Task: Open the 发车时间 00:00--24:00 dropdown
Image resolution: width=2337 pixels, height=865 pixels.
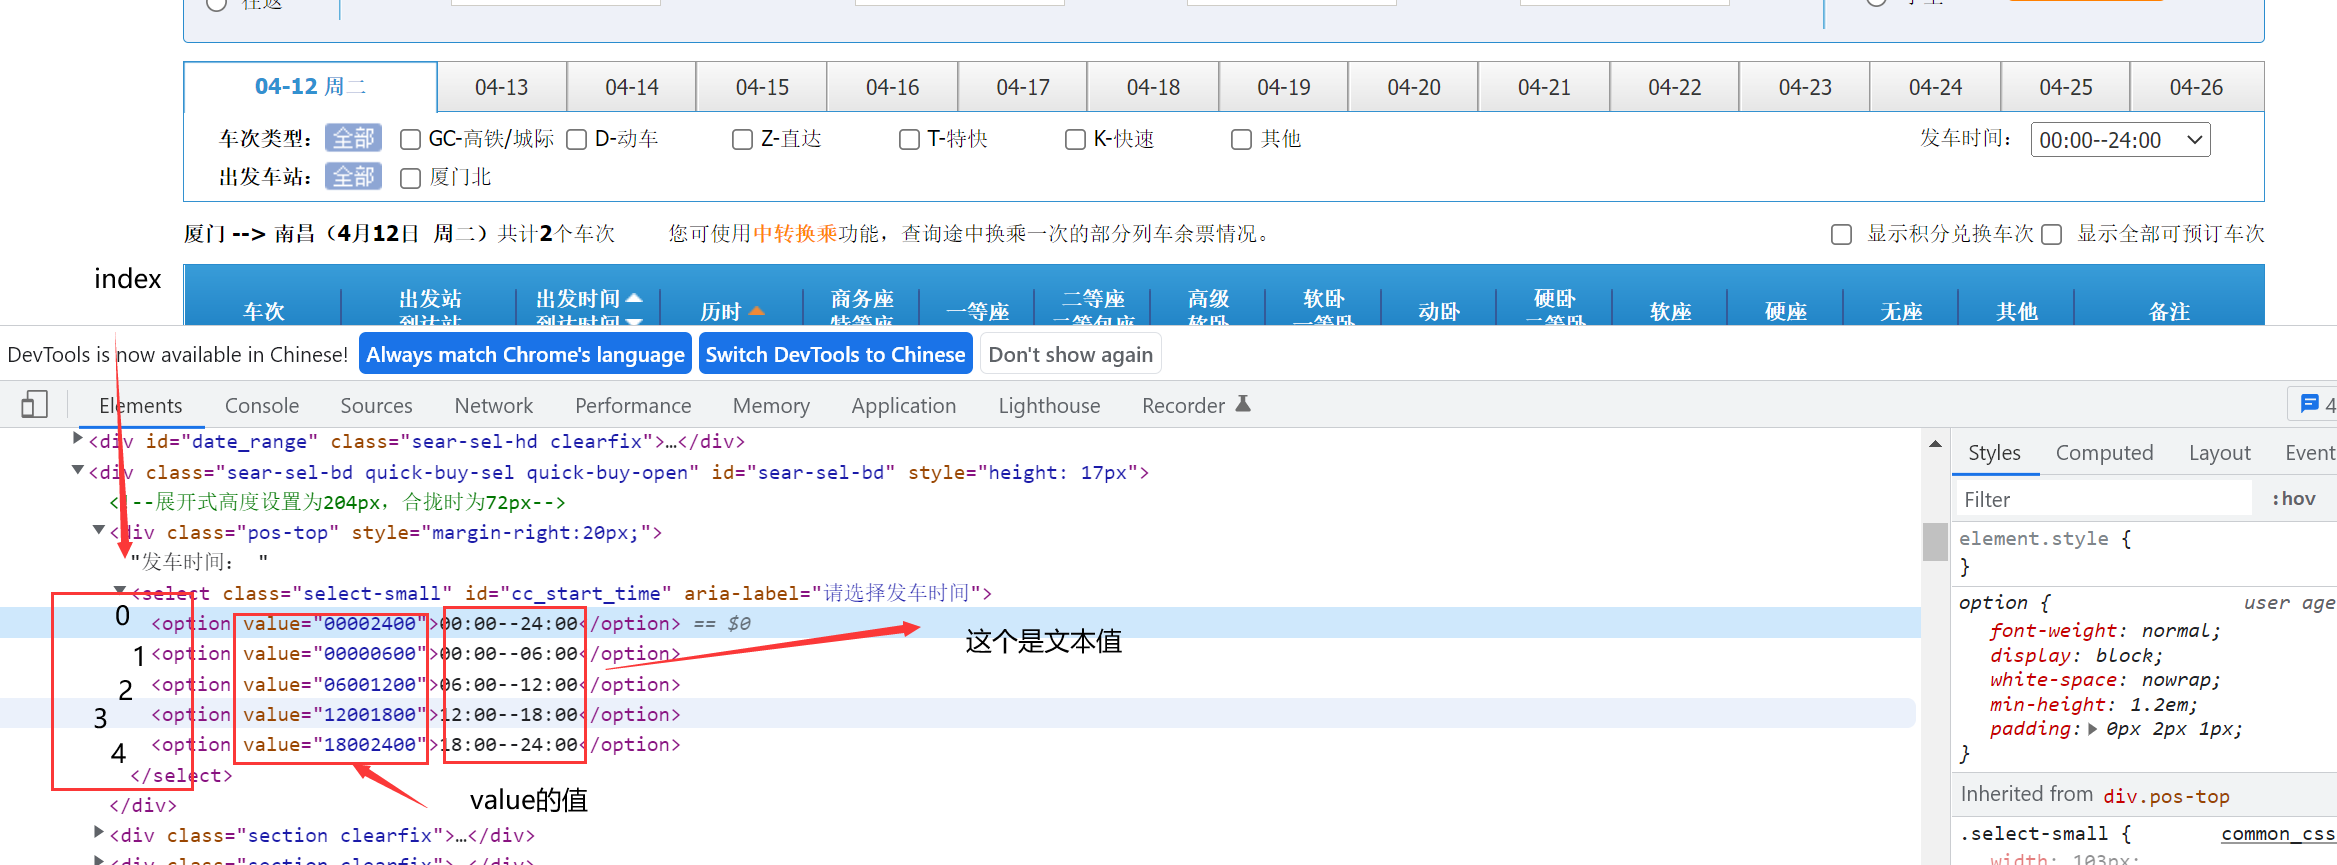Action: click(2120, 140)
